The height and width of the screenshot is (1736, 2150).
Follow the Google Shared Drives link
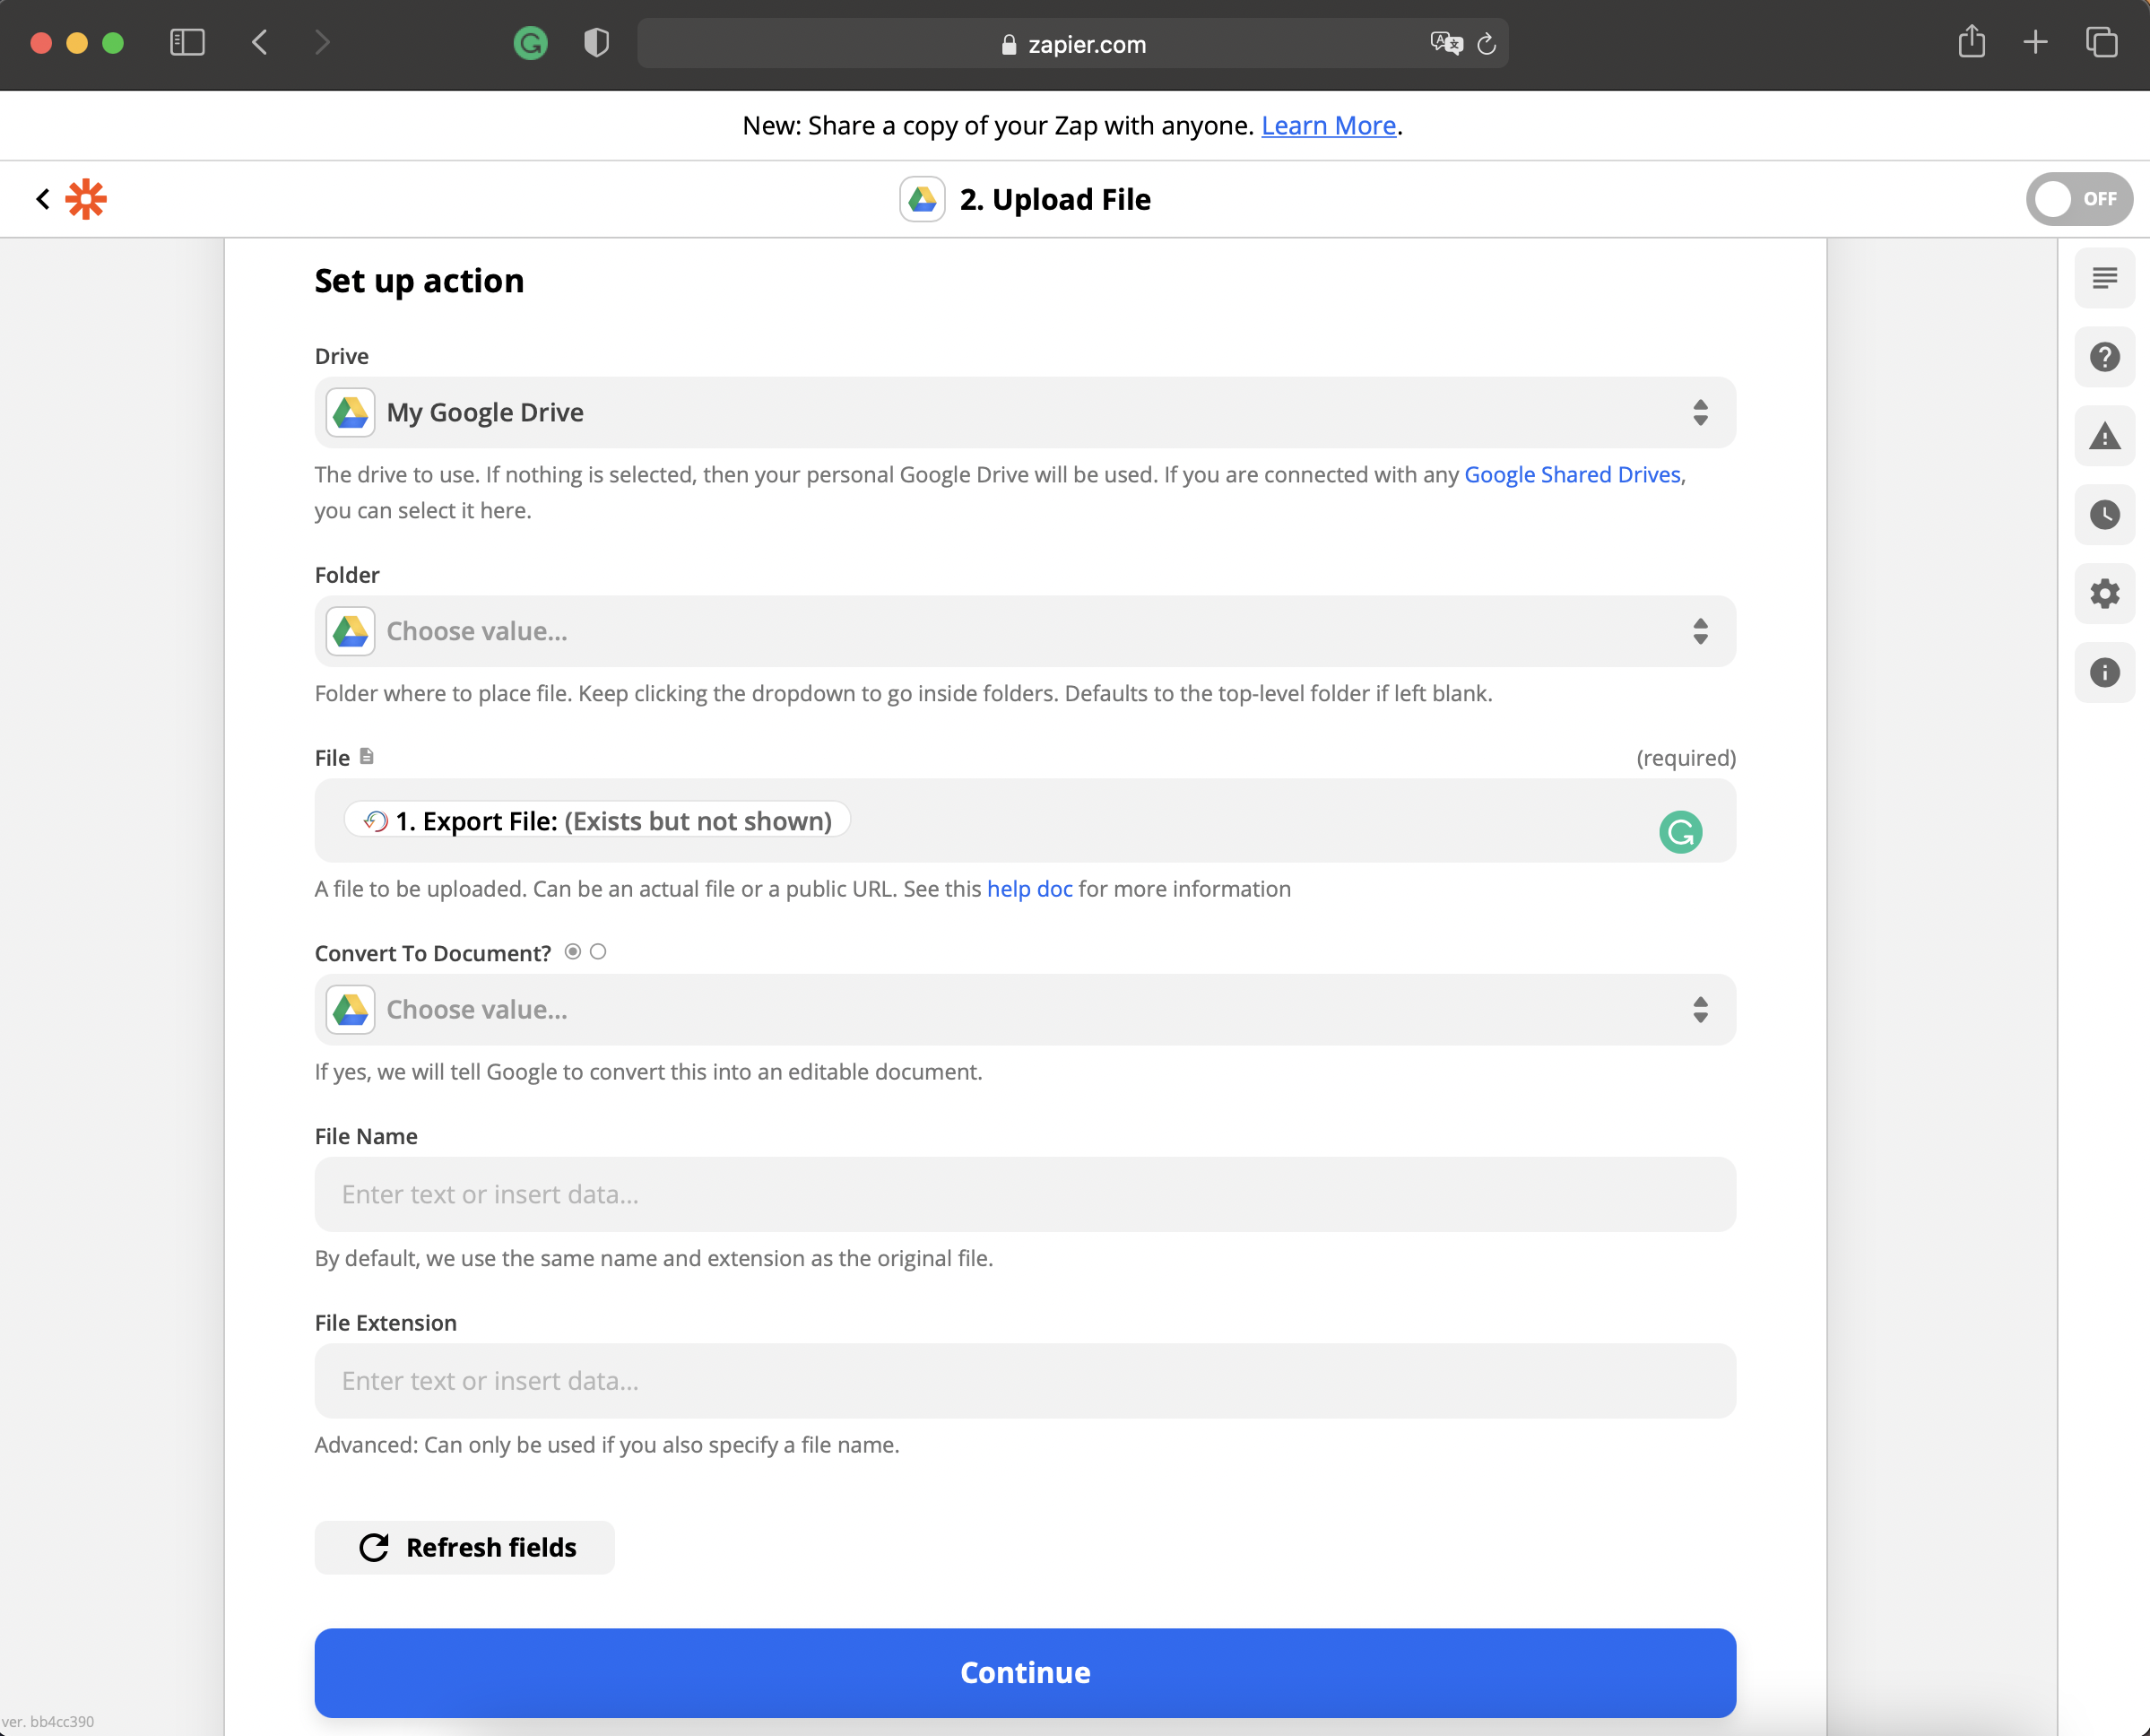click(x=1571, y=475)
